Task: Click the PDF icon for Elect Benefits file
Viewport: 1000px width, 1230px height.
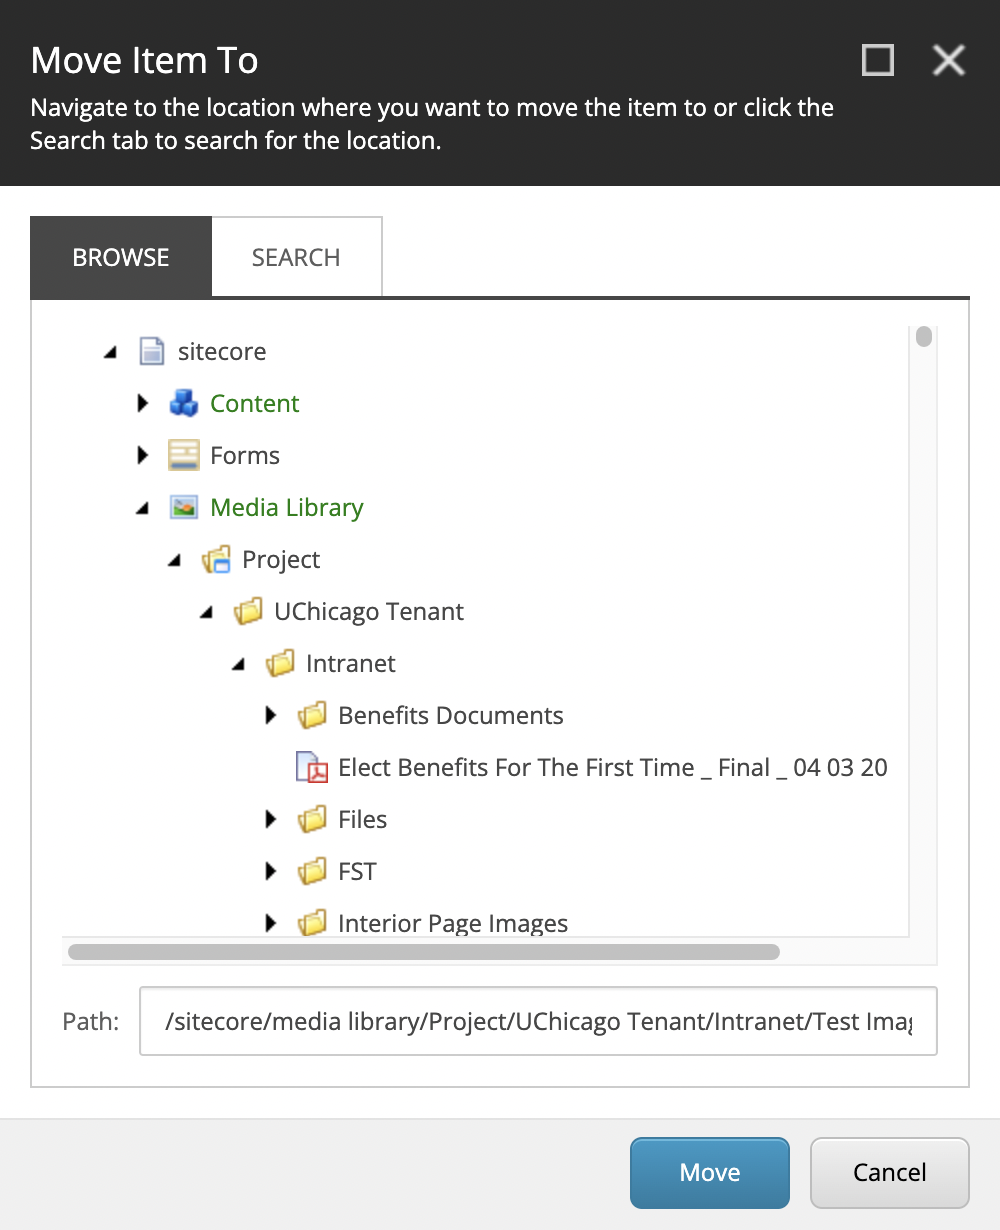Action: [312, 767]
